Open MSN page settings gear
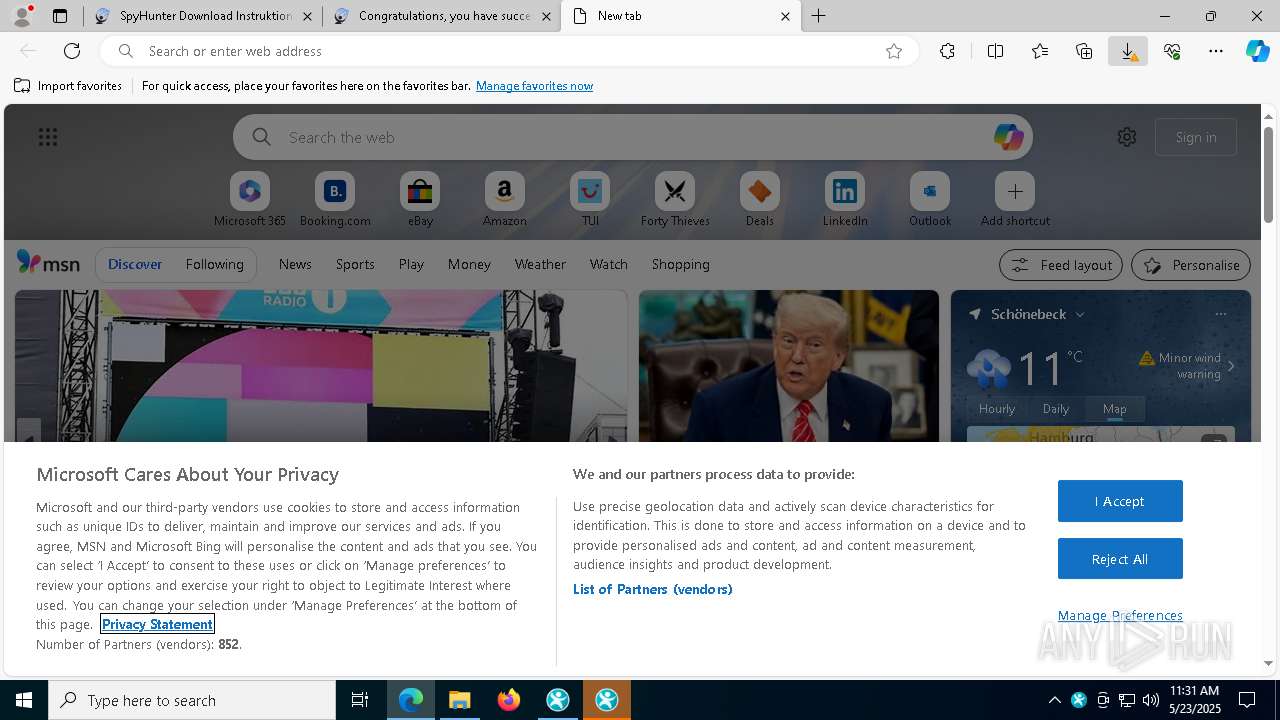Screen dimensions: 1280x720 click(1127, 137)
